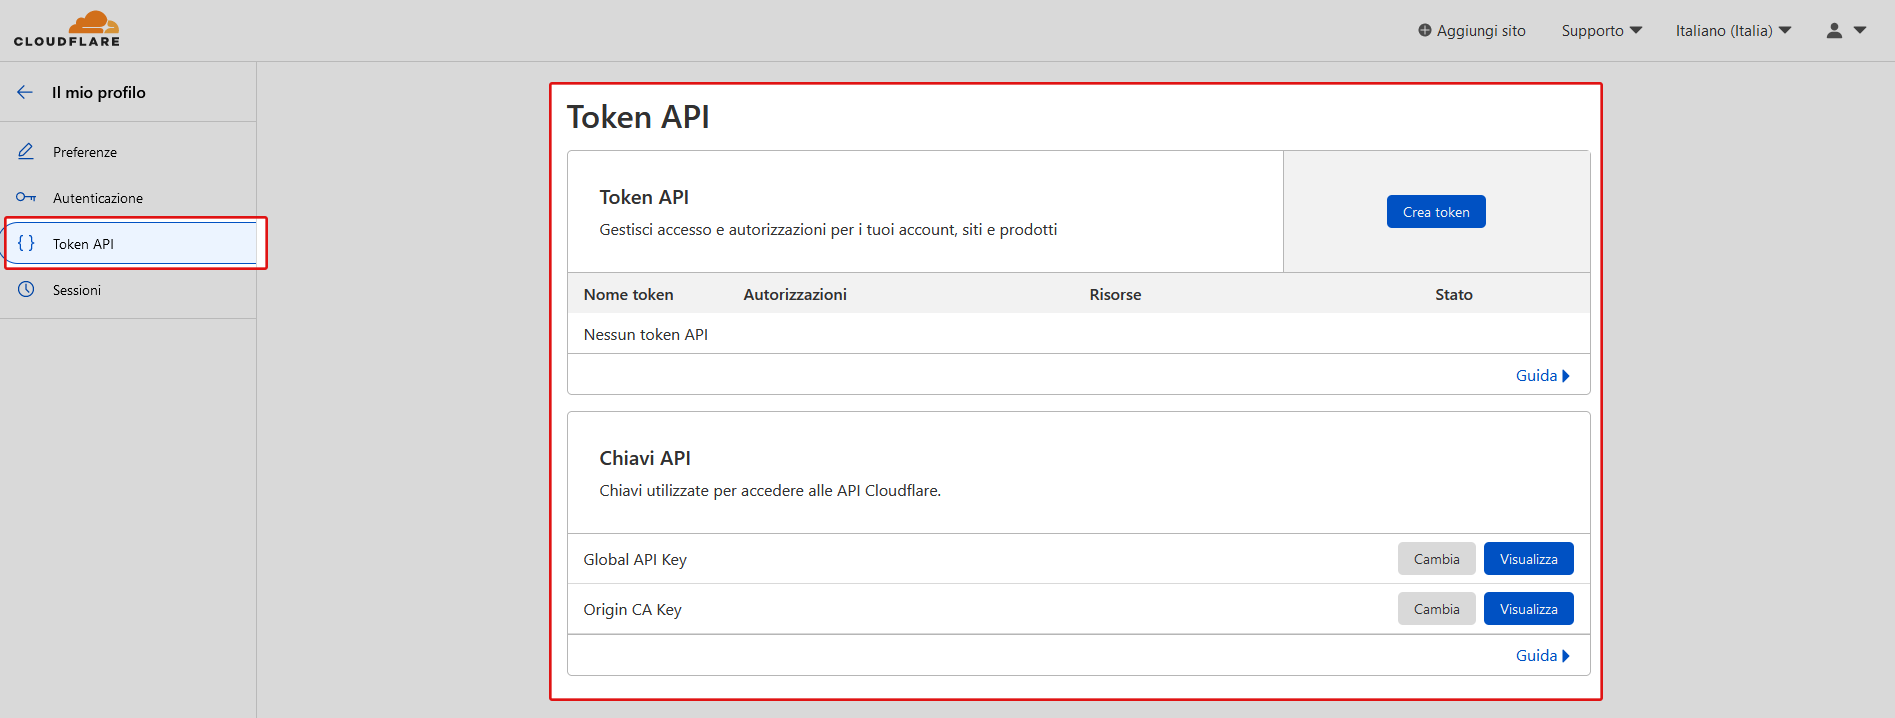Image resolution: width=1895 pixels, height=718 pixels.
Task: Open the Guida link under Token API table
Action: pos(1543,376)
